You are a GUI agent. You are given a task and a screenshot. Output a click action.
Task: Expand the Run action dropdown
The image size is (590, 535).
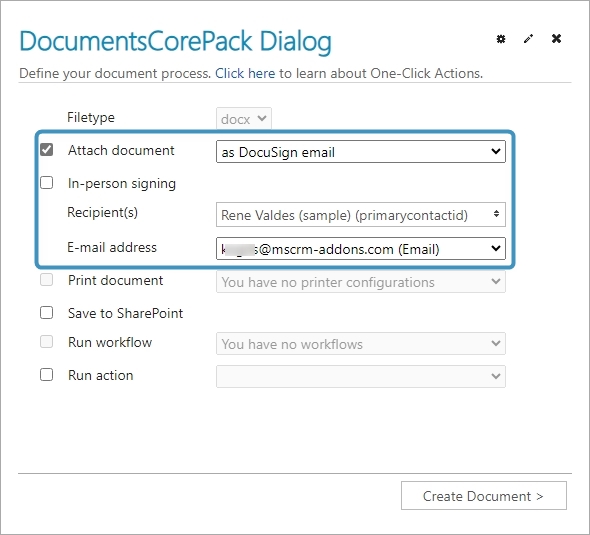coord(360,376)
